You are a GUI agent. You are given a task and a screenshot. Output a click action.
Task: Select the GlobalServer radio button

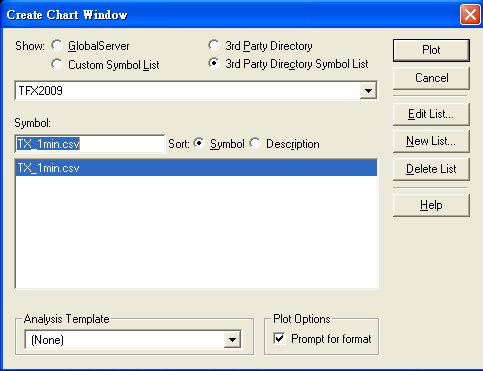click(57, 45)
